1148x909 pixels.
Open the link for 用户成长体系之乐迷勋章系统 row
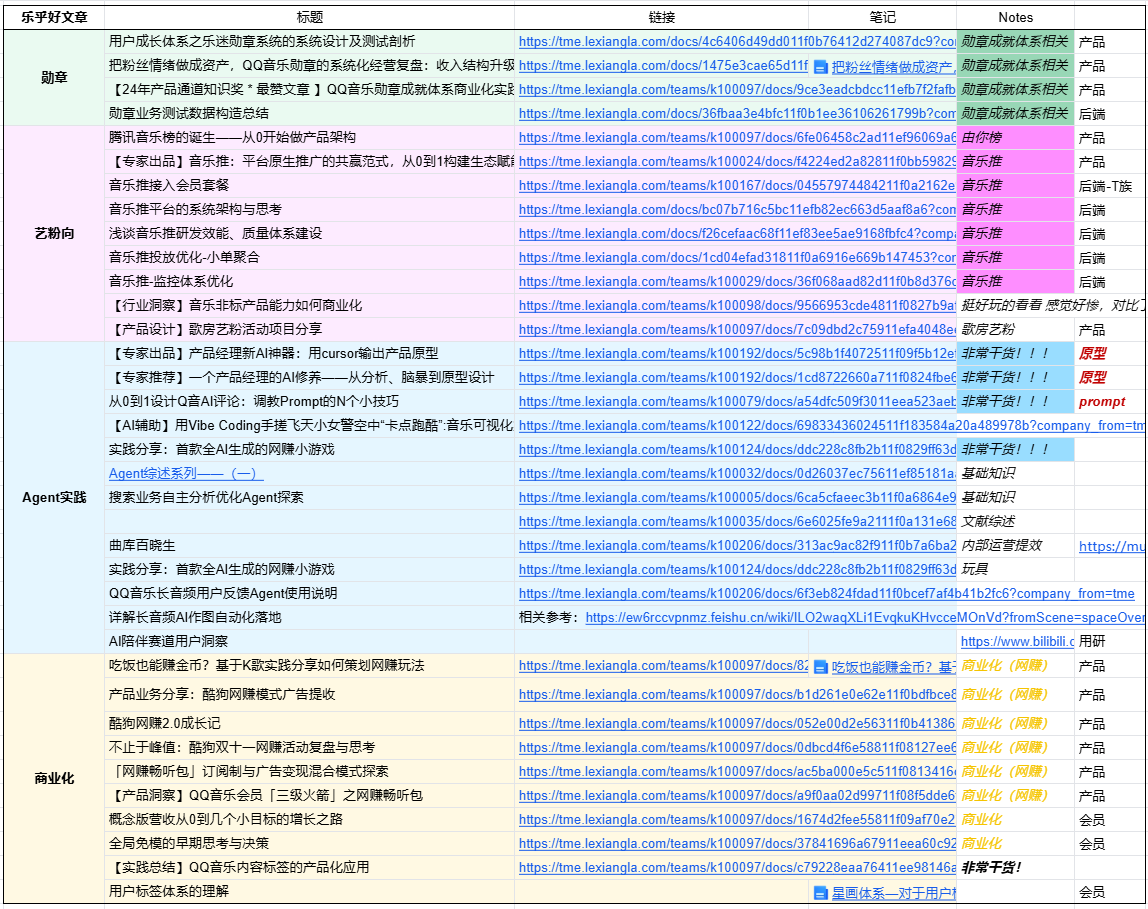[737, 42]
